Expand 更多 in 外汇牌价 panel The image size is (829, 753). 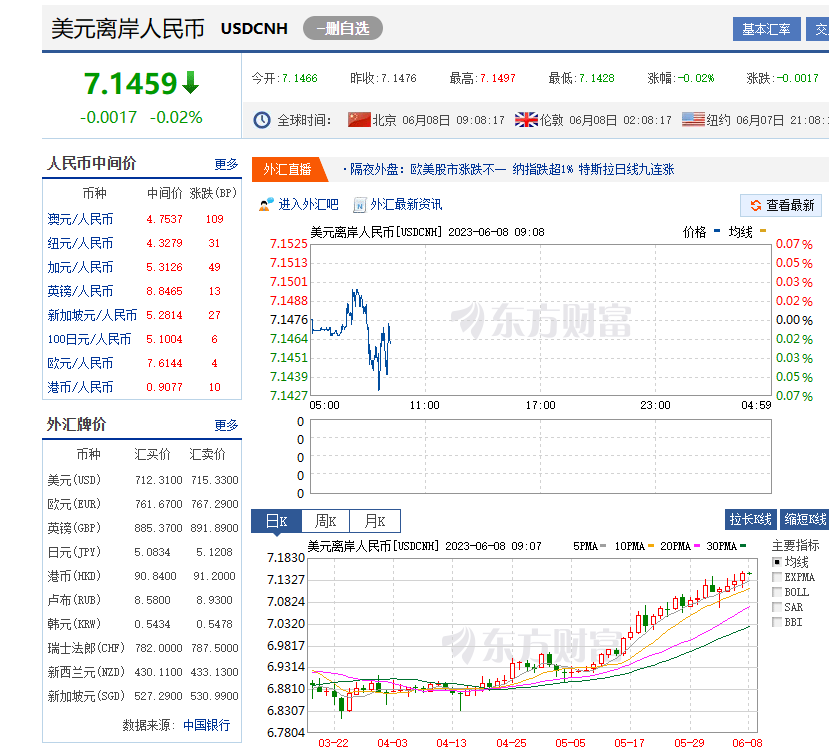[226, 425]
